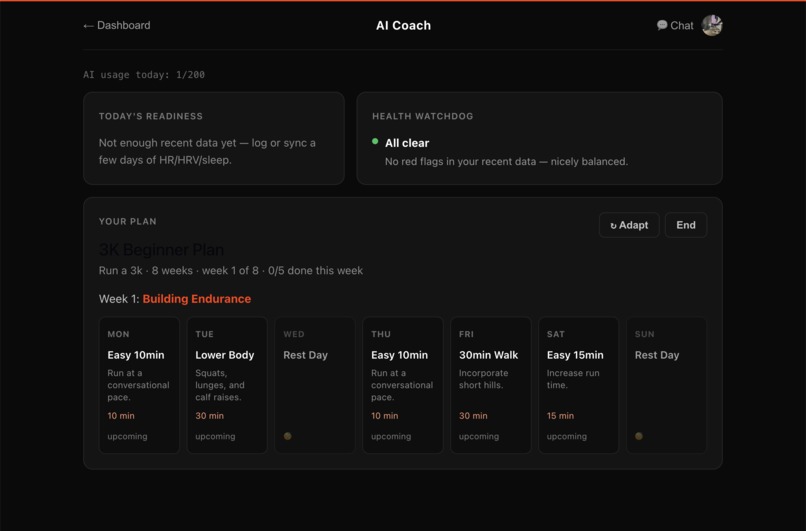The height and width of the screenshot is (531, 806).
Task: Click the green All clear status dot
Action: (375, 141)
